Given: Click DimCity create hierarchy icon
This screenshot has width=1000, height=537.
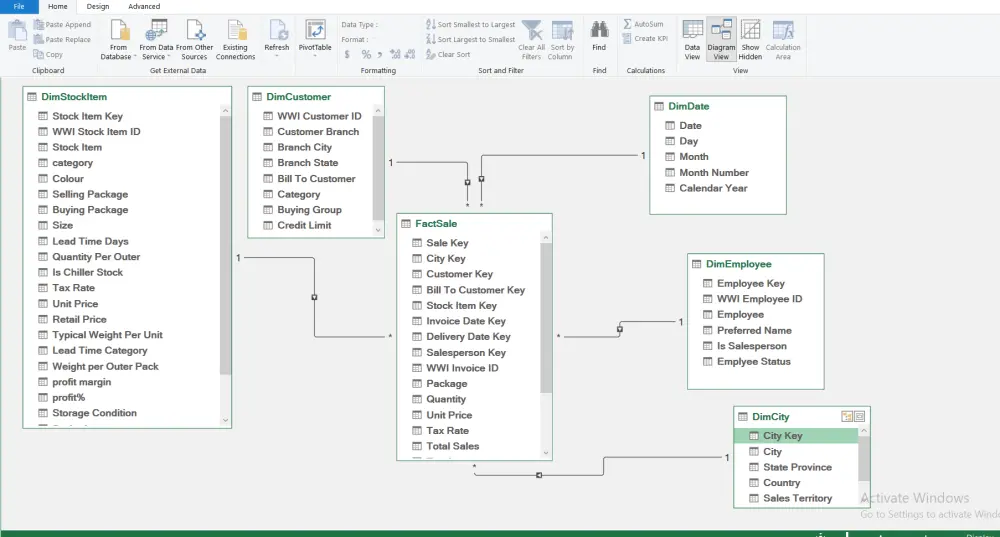Looking at the screenshot, I should [847, 416].
